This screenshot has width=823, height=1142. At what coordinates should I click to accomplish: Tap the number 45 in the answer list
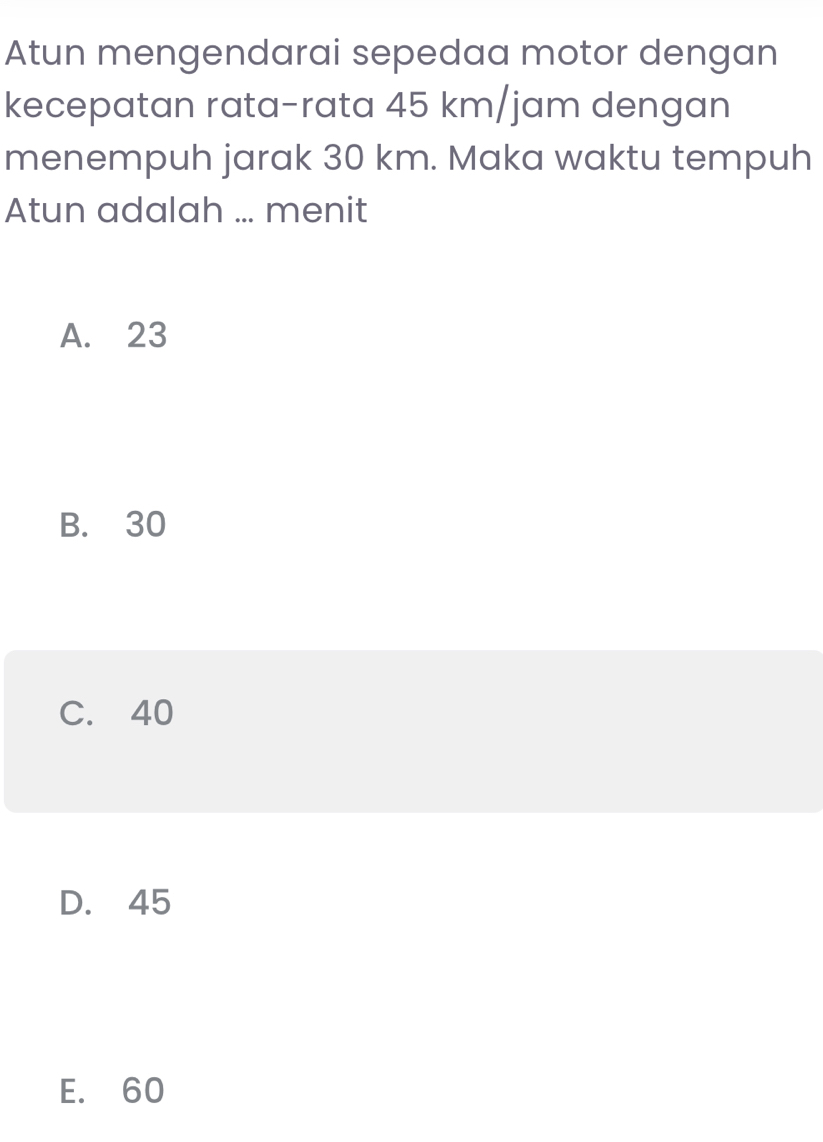coord(150,903)
